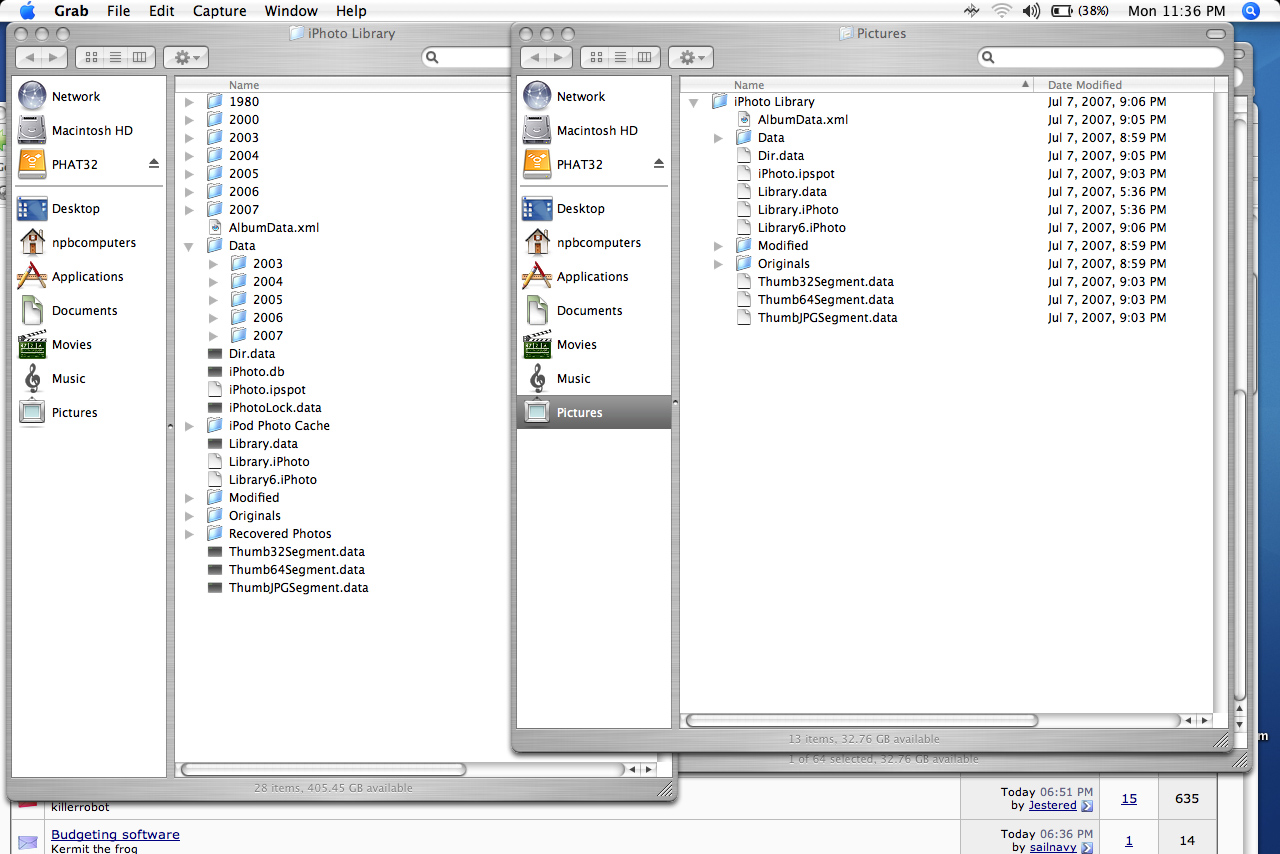
Task: Open Network in Pictures window sidebar
Action: 564,97
